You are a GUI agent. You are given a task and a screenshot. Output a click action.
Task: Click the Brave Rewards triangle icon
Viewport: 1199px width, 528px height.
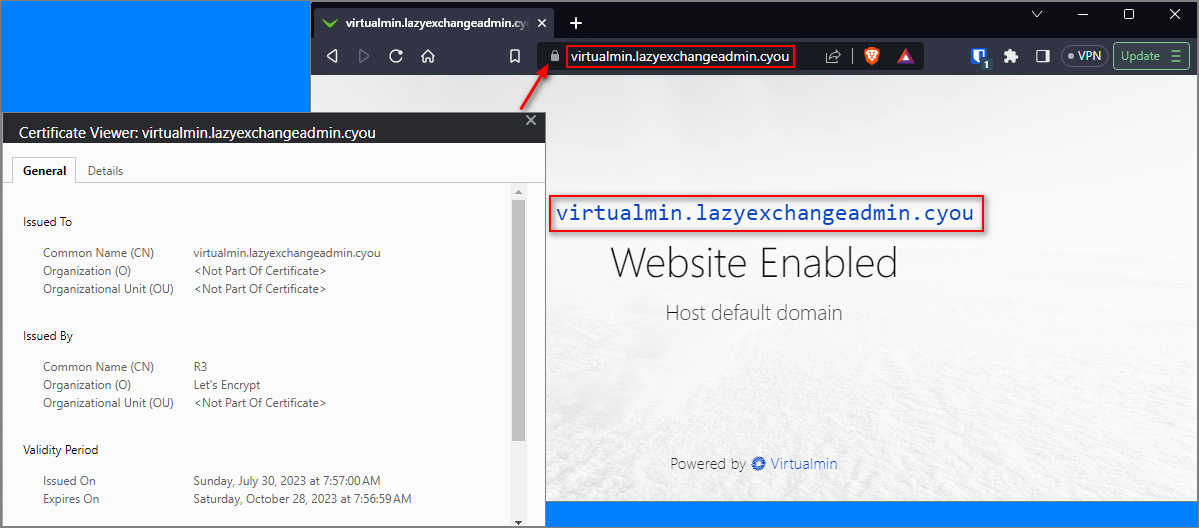pyautogui.click(x=905, y=57)
